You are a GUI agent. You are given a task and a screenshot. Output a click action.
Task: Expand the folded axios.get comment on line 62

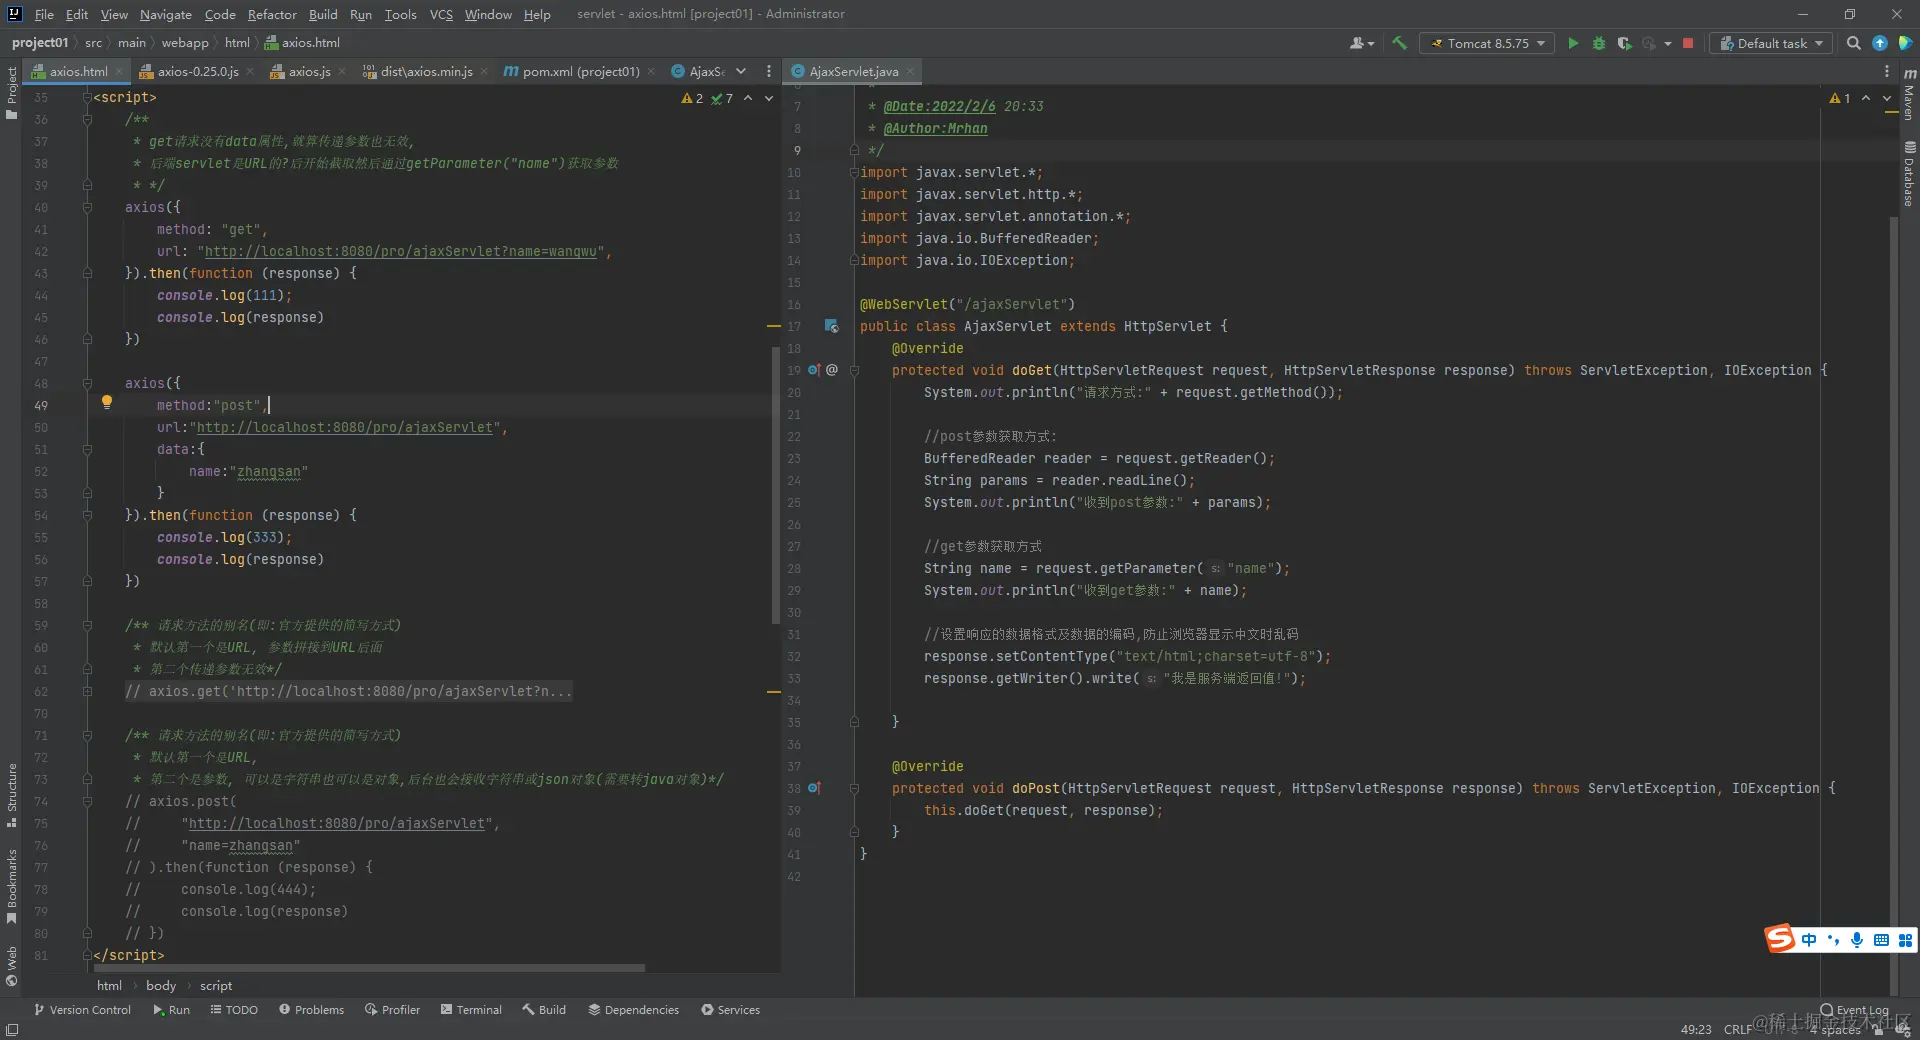tap(87, 691)
